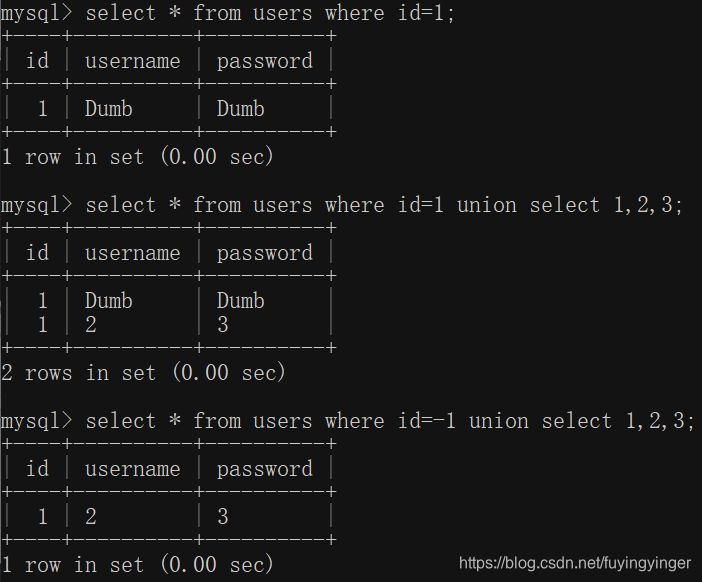The width and height of the screenshot is (702, 582).
Task: Click the Dumb password cell in first table
Action: point(241,109)
